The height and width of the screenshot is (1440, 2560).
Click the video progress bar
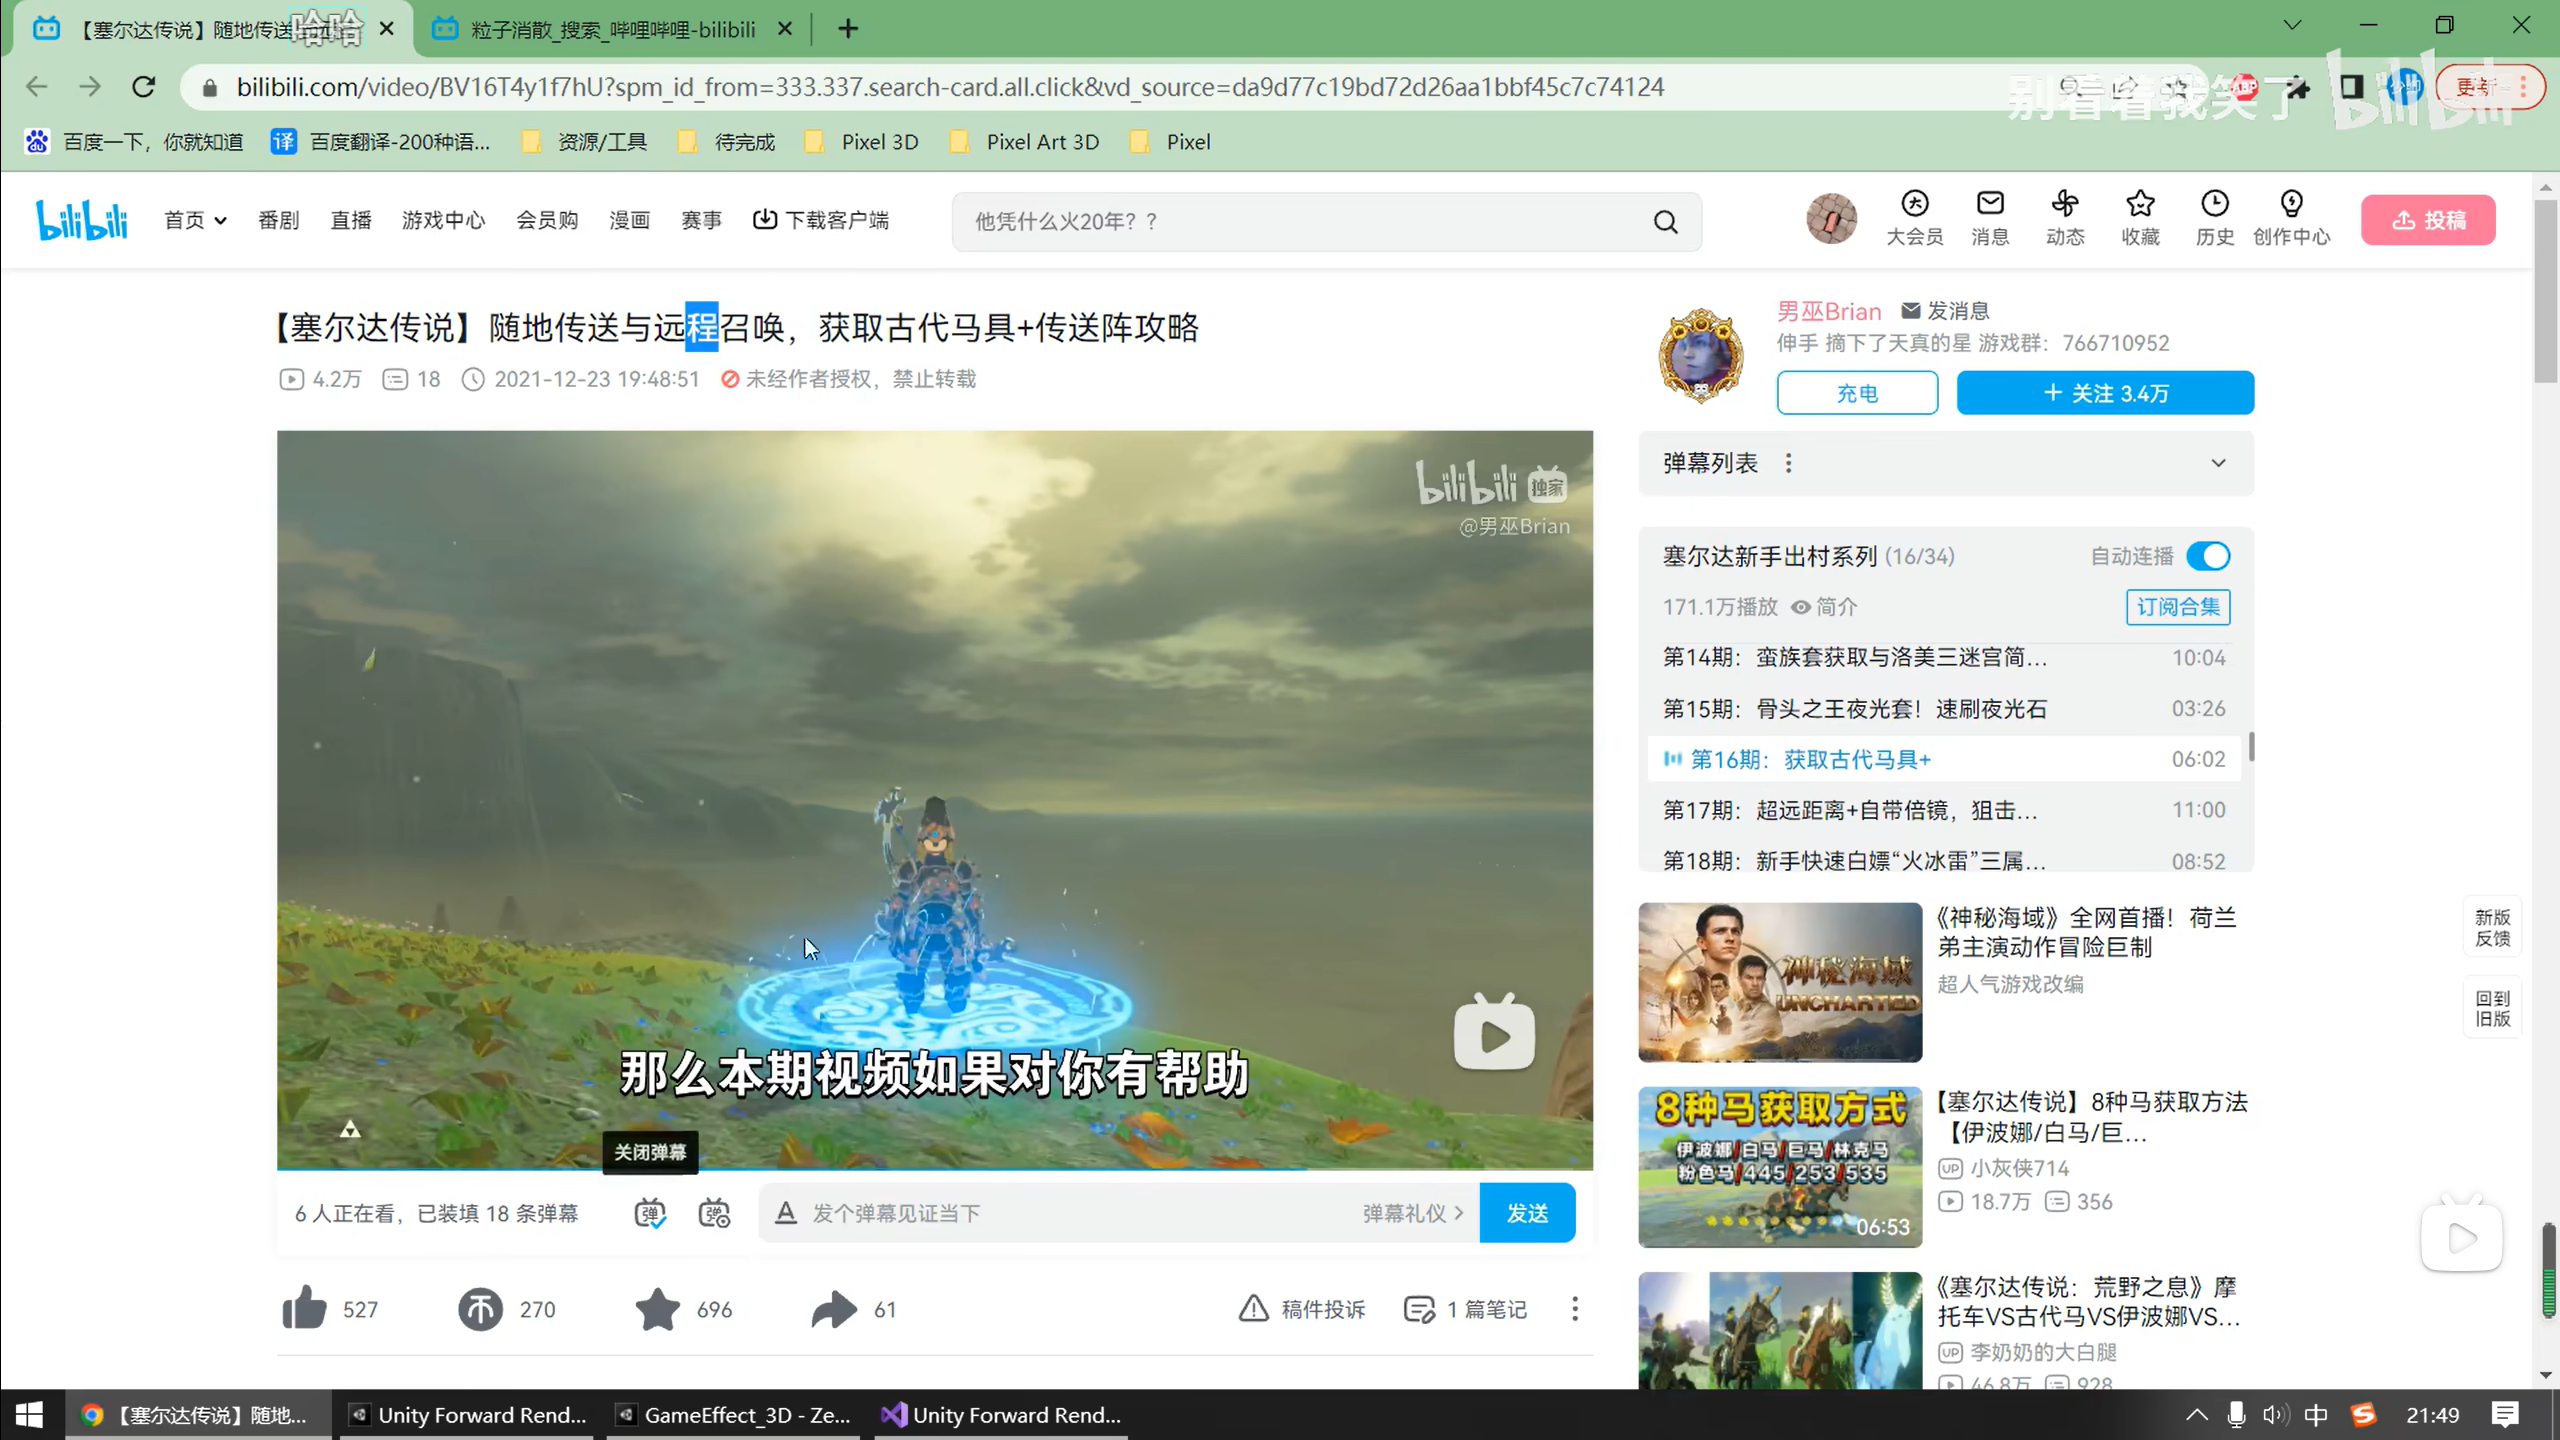point(935,1167)
